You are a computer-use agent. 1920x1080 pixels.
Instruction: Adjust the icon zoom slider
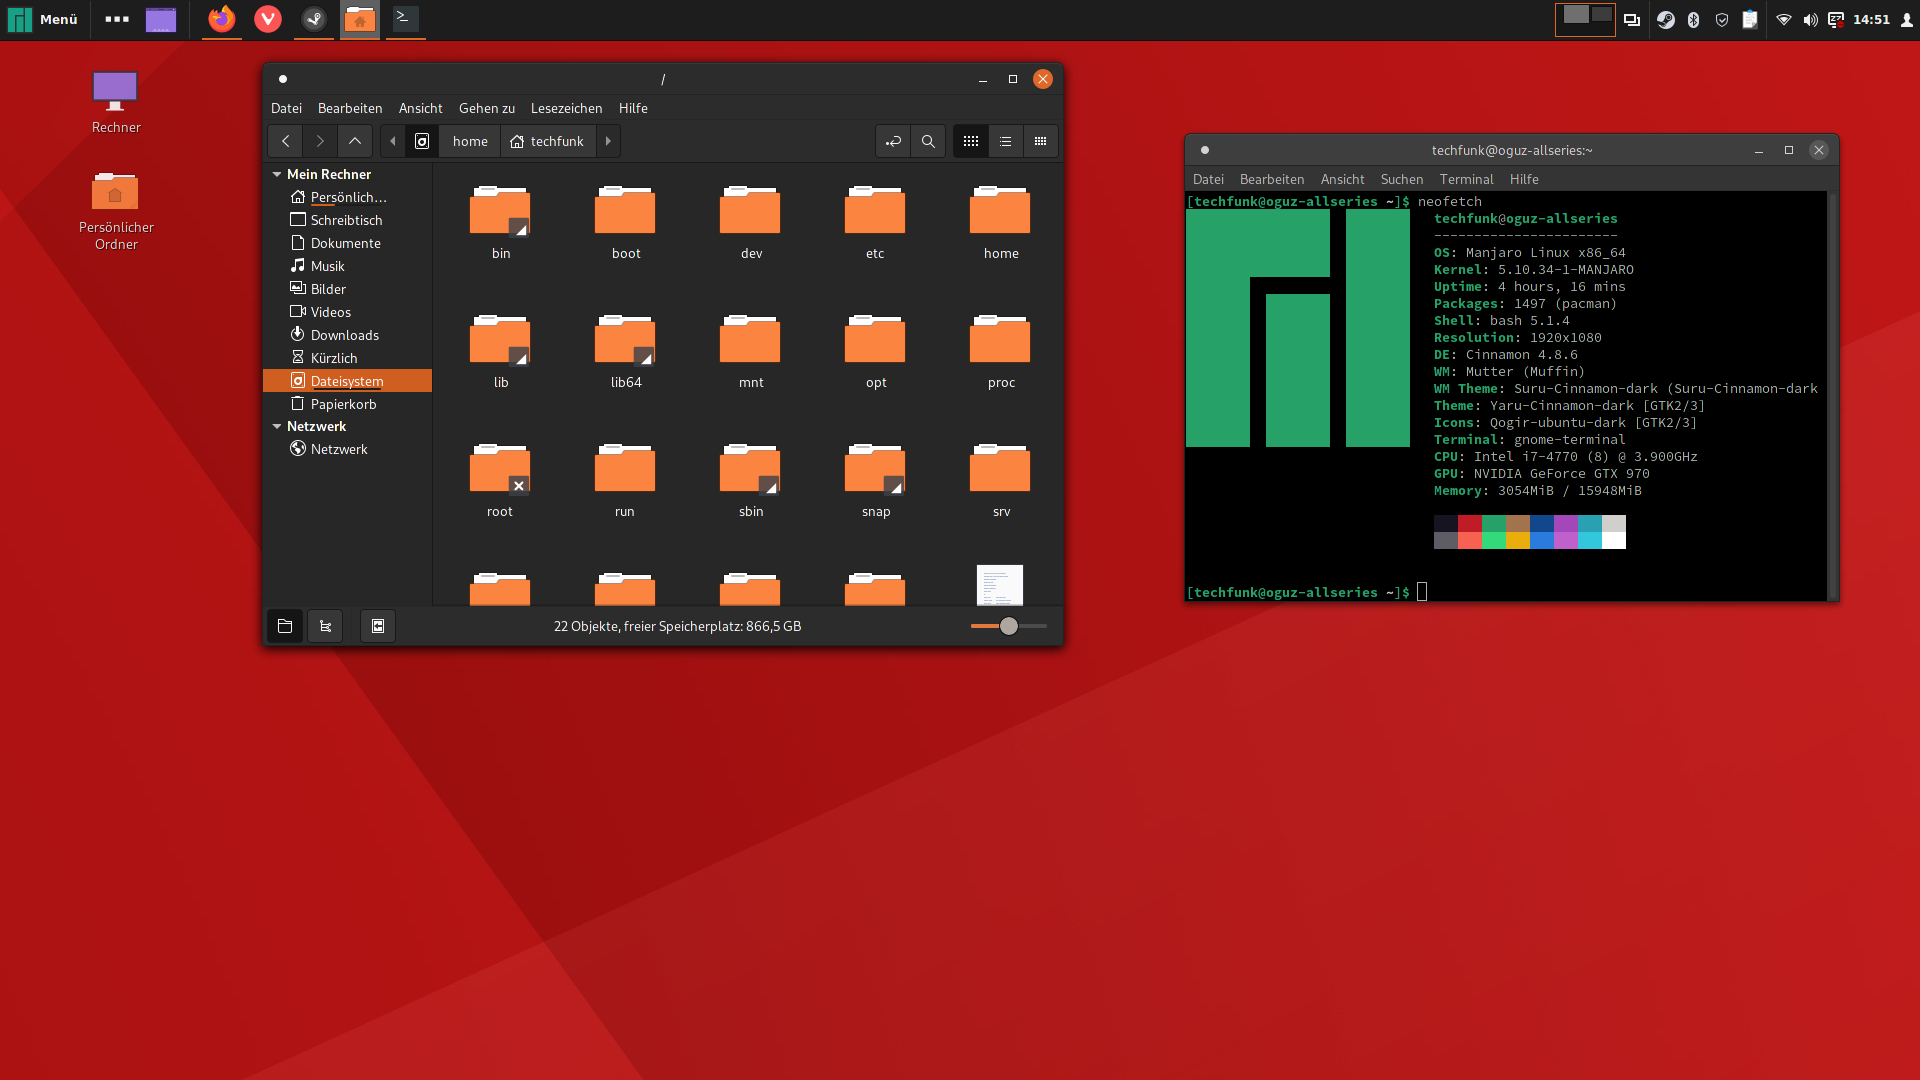point(1009,626)
